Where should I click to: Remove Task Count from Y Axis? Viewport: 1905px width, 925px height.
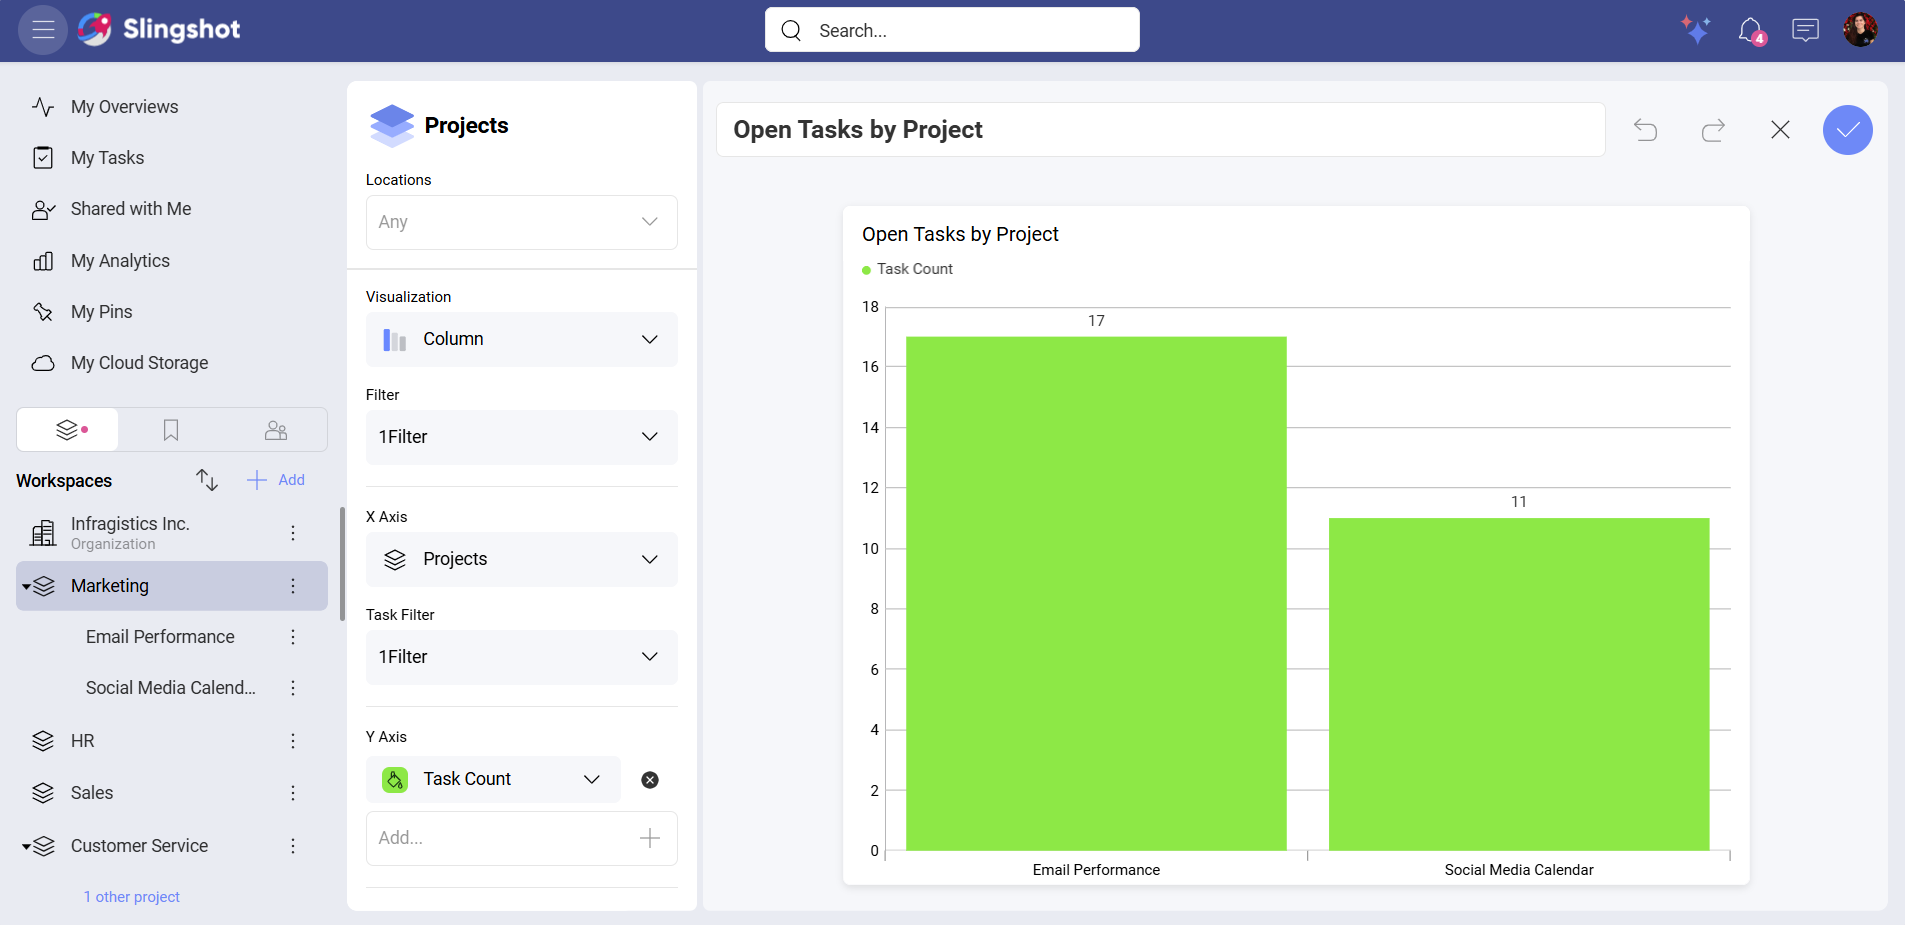(x=650, y=779)
